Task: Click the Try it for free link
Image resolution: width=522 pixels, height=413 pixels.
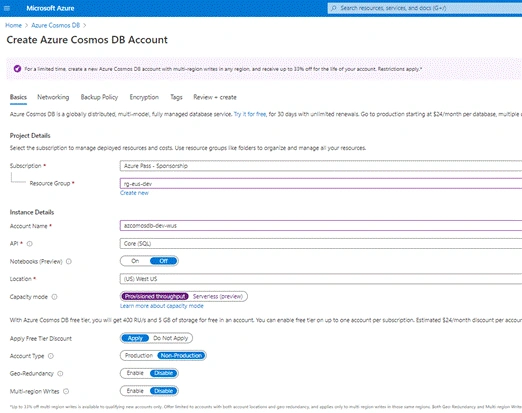Action: point(250,114)
